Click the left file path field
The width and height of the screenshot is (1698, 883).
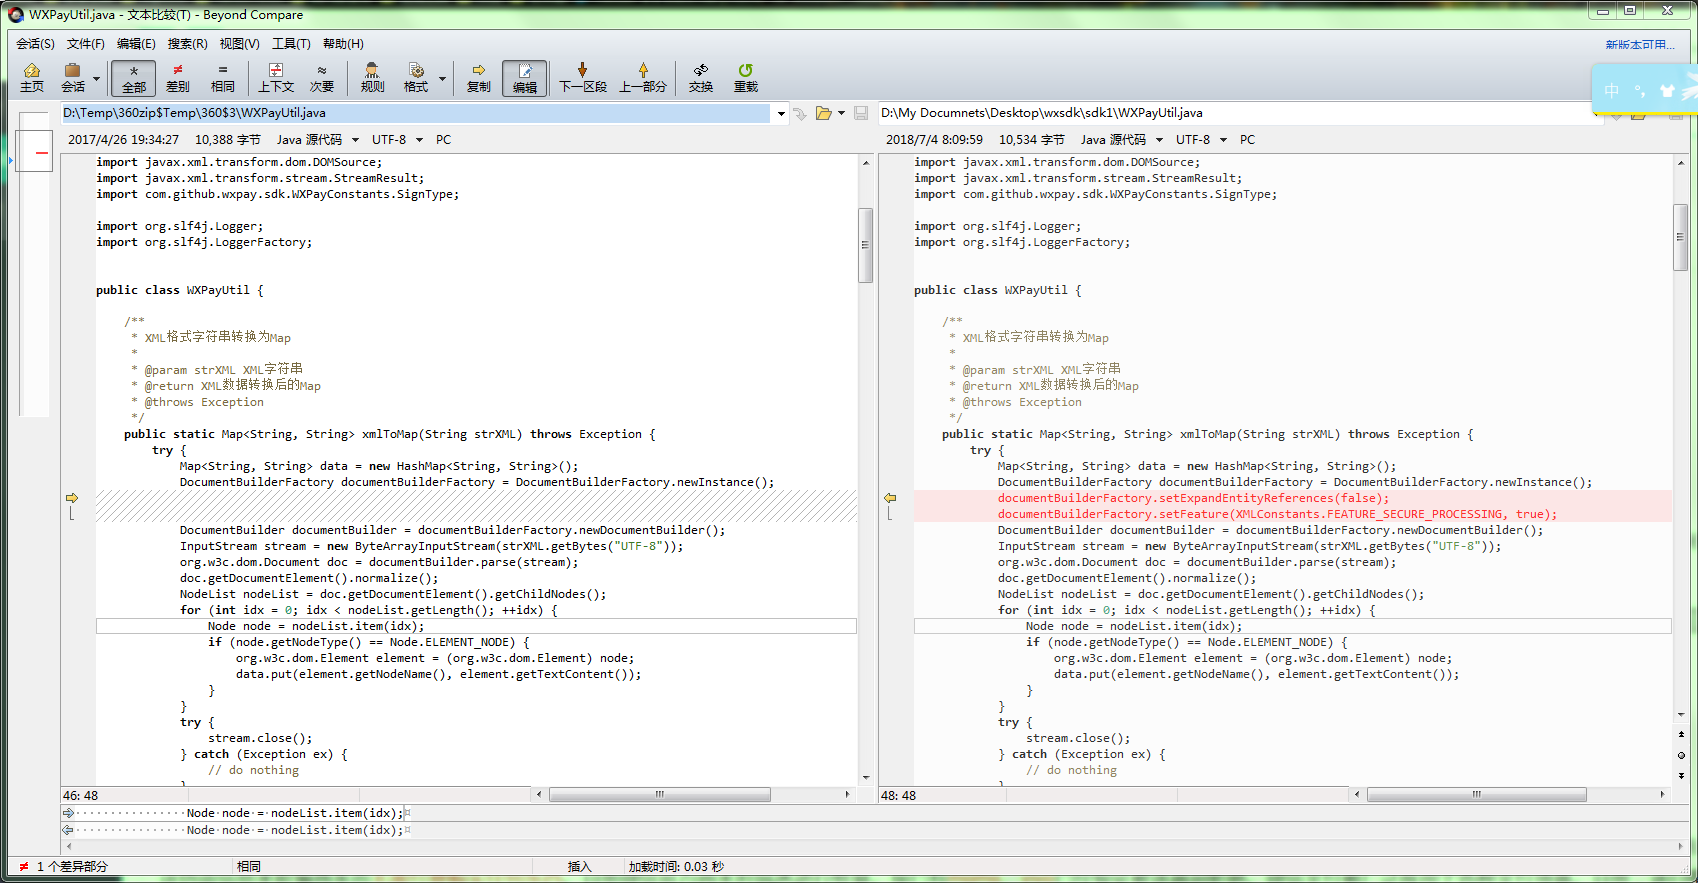pos(416,113)
